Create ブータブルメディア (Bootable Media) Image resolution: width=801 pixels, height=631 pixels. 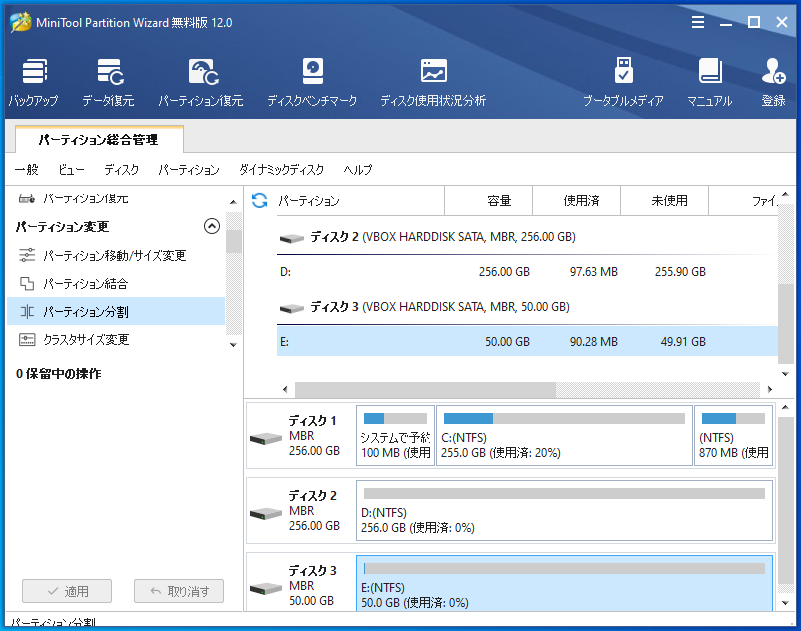coord(623,82)
